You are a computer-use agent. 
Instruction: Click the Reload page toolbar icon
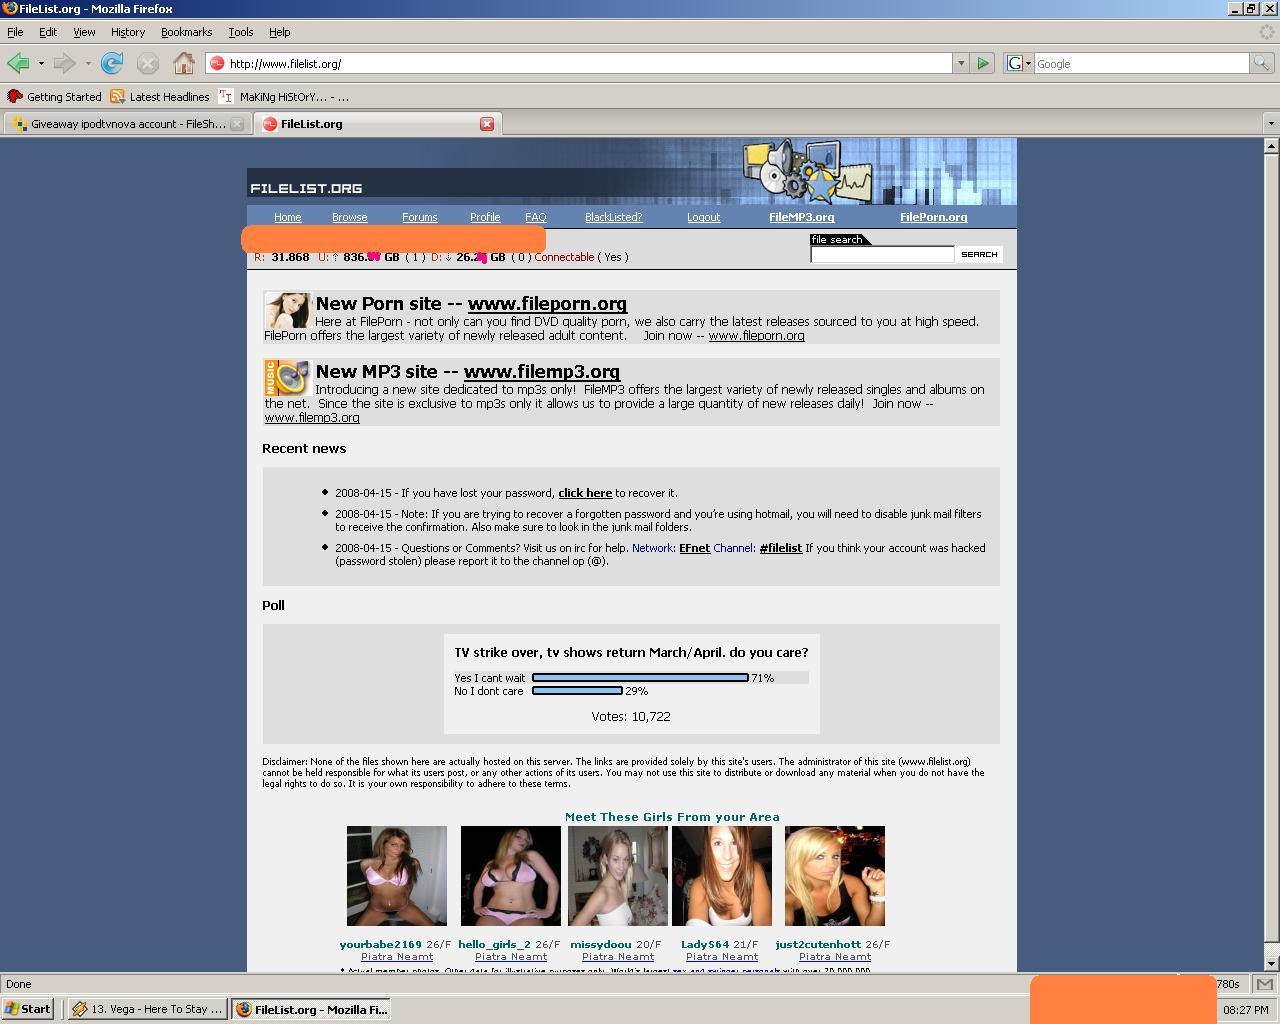coord(112,64)
